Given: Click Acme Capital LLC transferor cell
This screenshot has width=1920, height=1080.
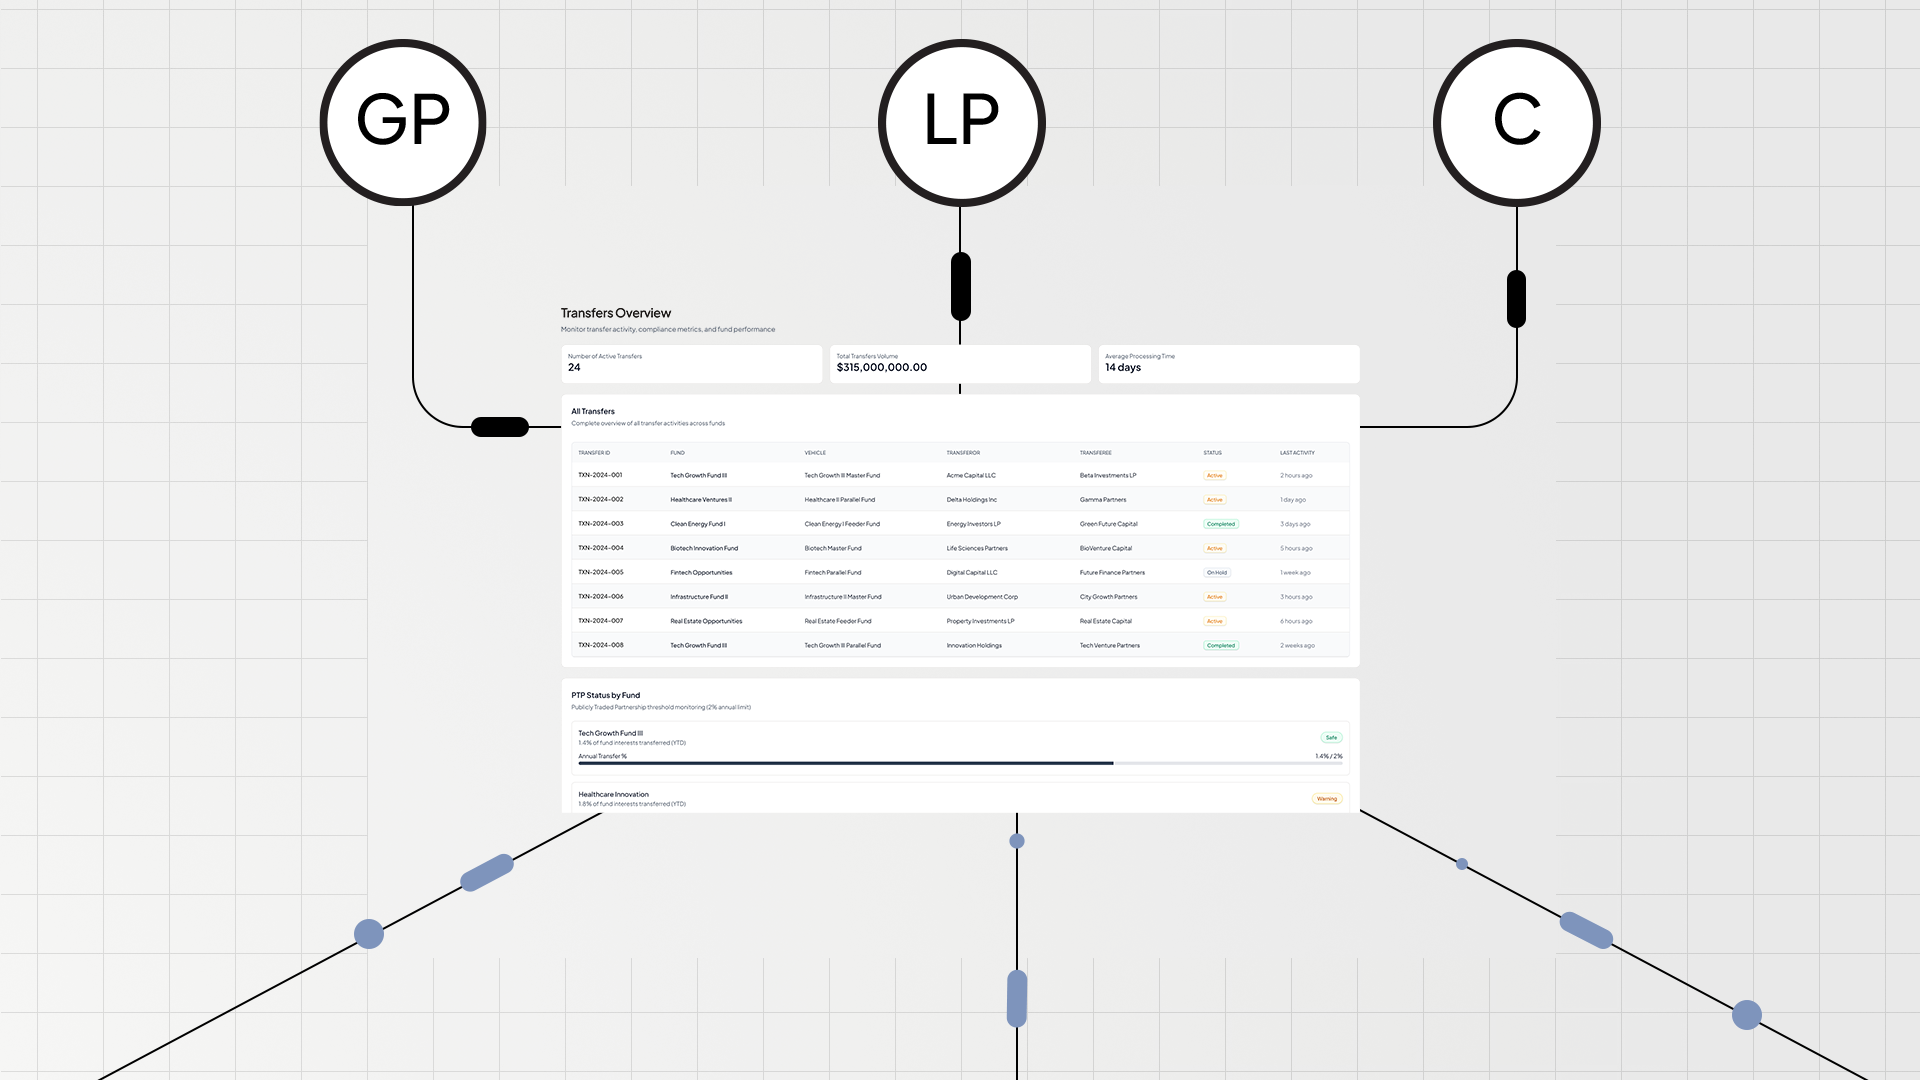Looking at the screenshot, I should click(x=971, y=476).
